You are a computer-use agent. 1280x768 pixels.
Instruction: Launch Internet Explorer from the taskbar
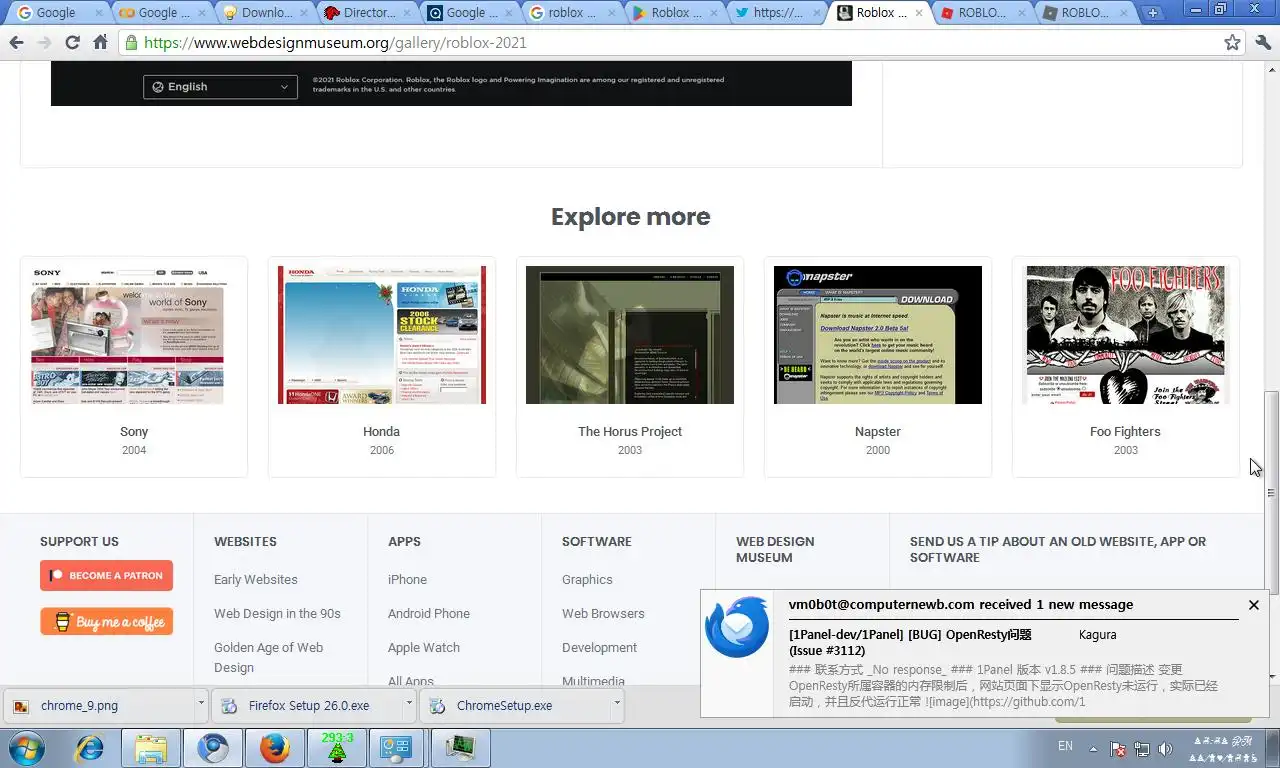(90, 748)
